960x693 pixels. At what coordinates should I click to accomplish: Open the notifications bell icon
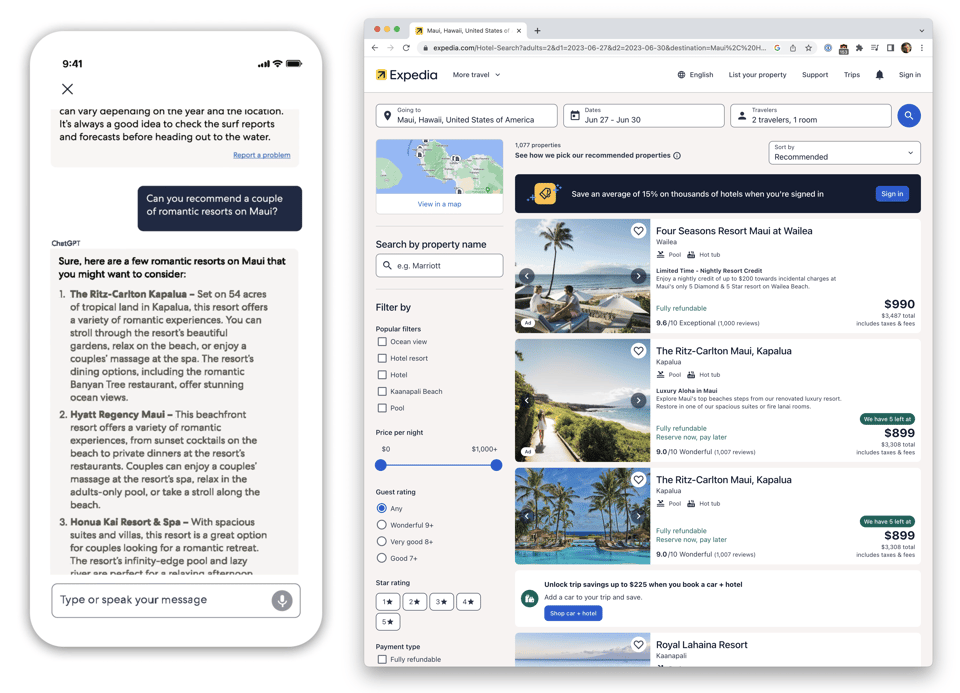coord(879,75)
